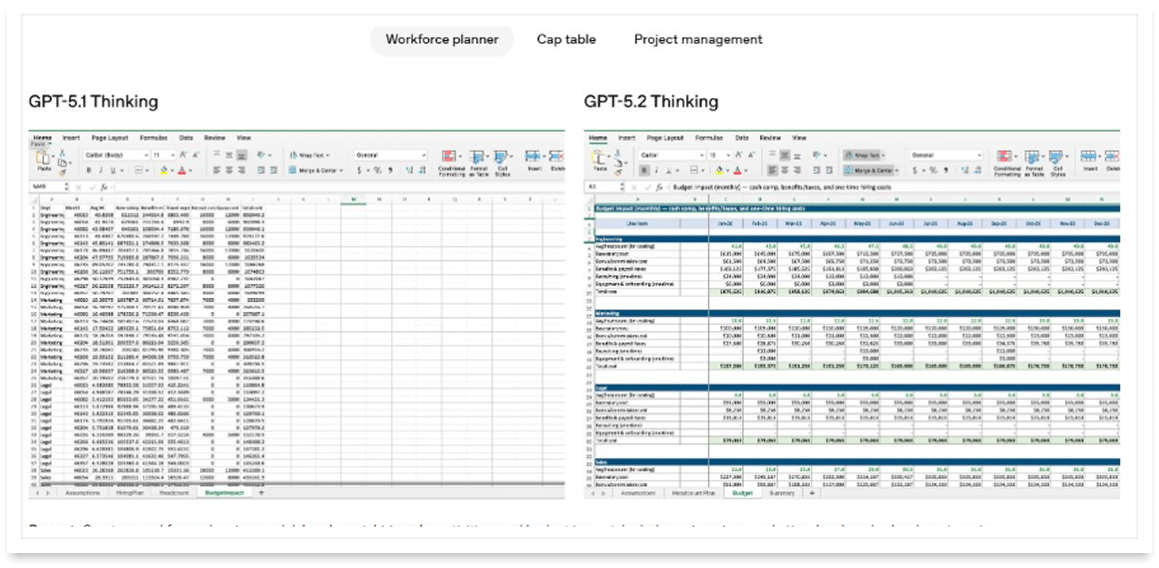
Task: Open Page Layout ribbon tab in GPT-5.1 spreadsheet
Action: point(110,138)
